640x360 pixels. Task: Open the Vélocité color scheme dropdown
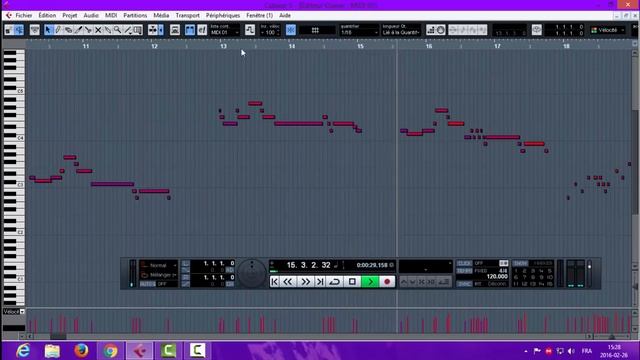(608, 30)
